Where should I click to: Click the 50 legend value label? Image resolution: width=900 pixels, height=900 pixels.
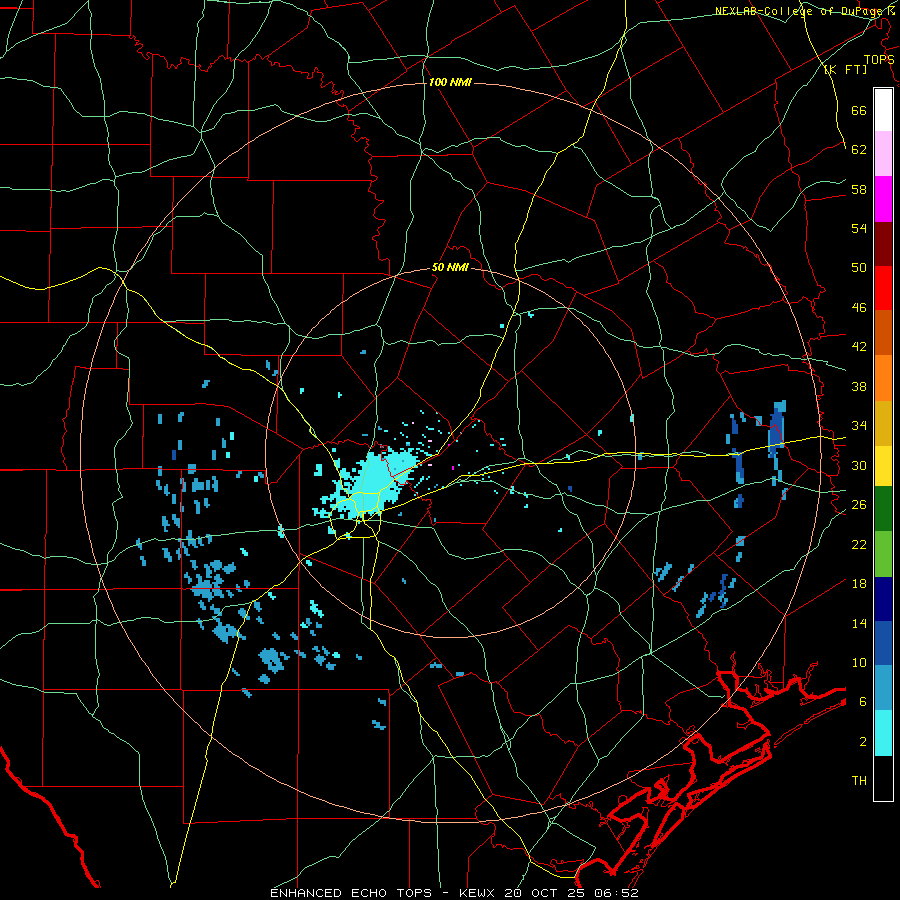click(859, 267)
